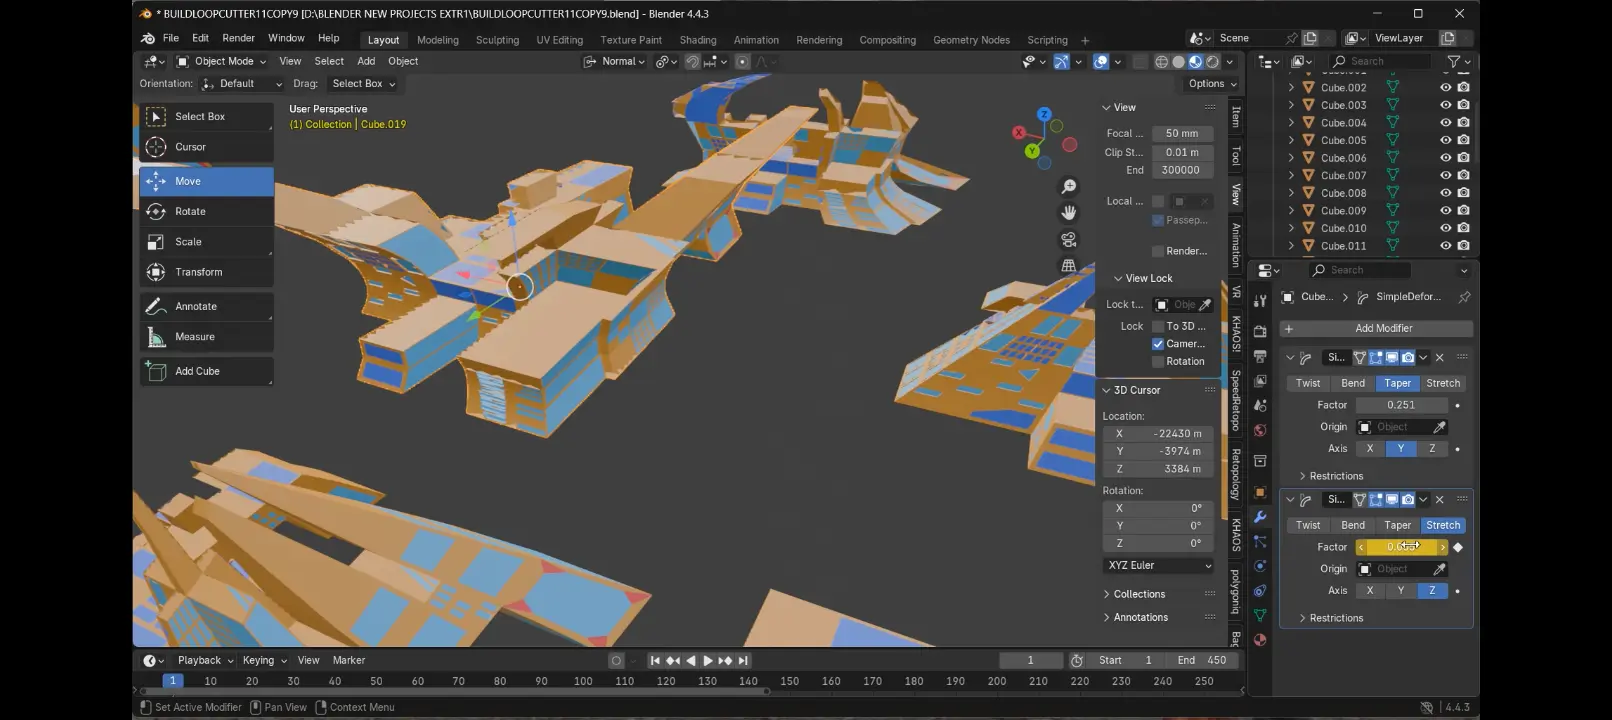Switch to the Sculpting workspace tab
Screen dimensions: 1612x720
pyautogui.click(x=497, y=40)
